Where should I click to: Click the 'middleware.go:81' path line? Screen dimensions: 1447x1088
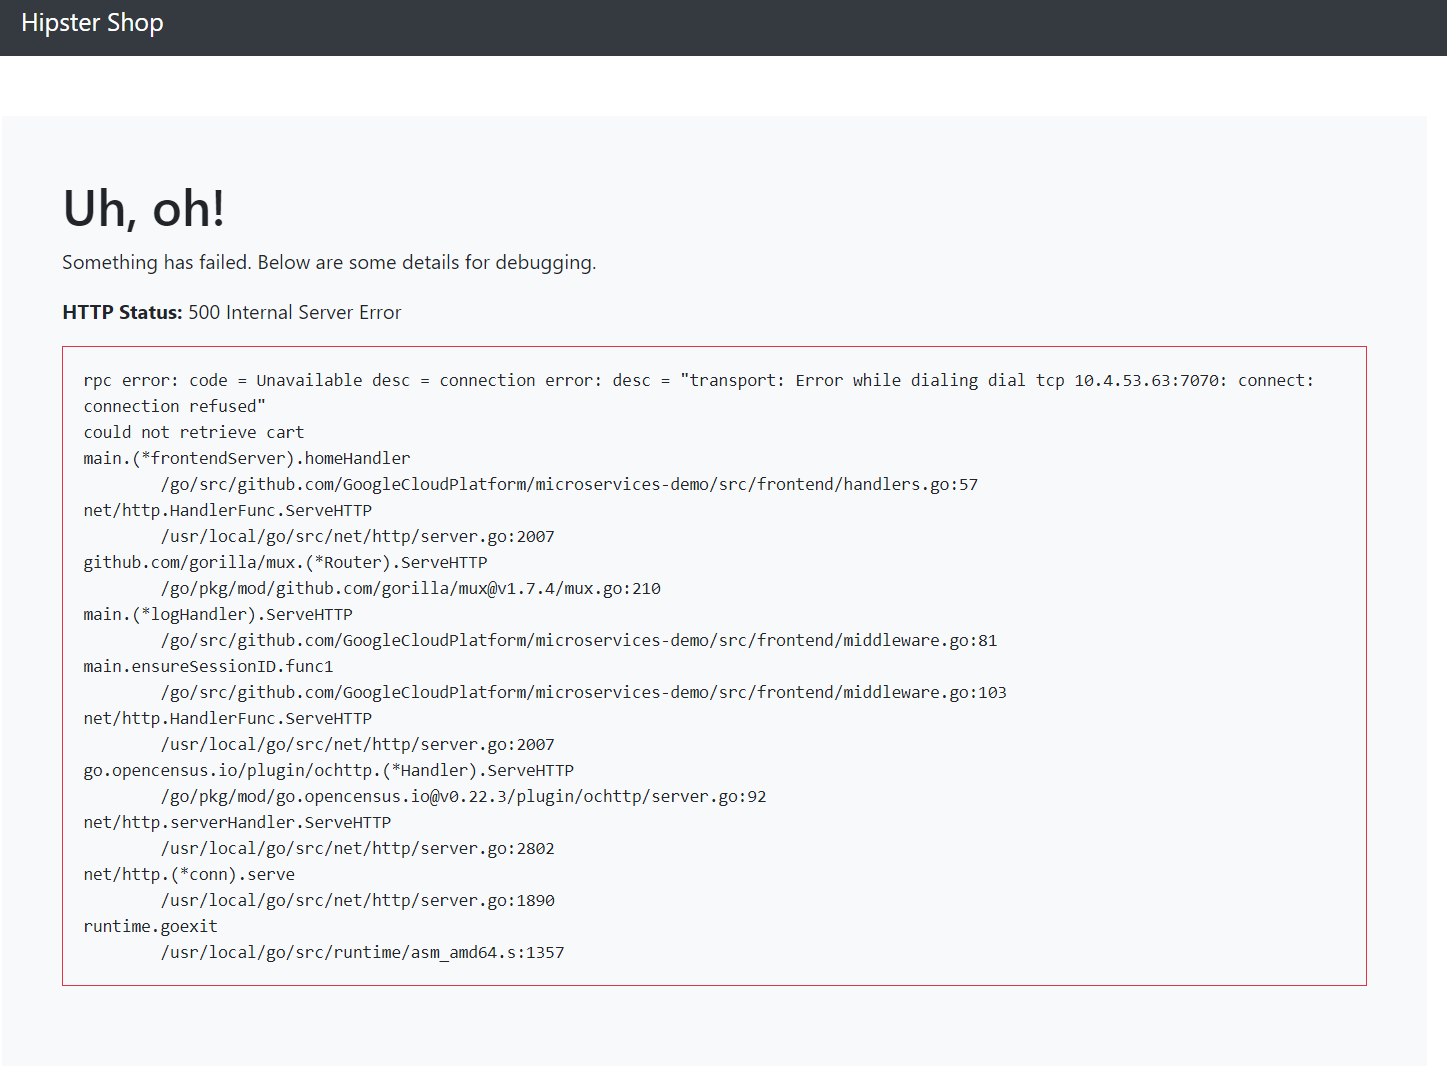(579, 640)
